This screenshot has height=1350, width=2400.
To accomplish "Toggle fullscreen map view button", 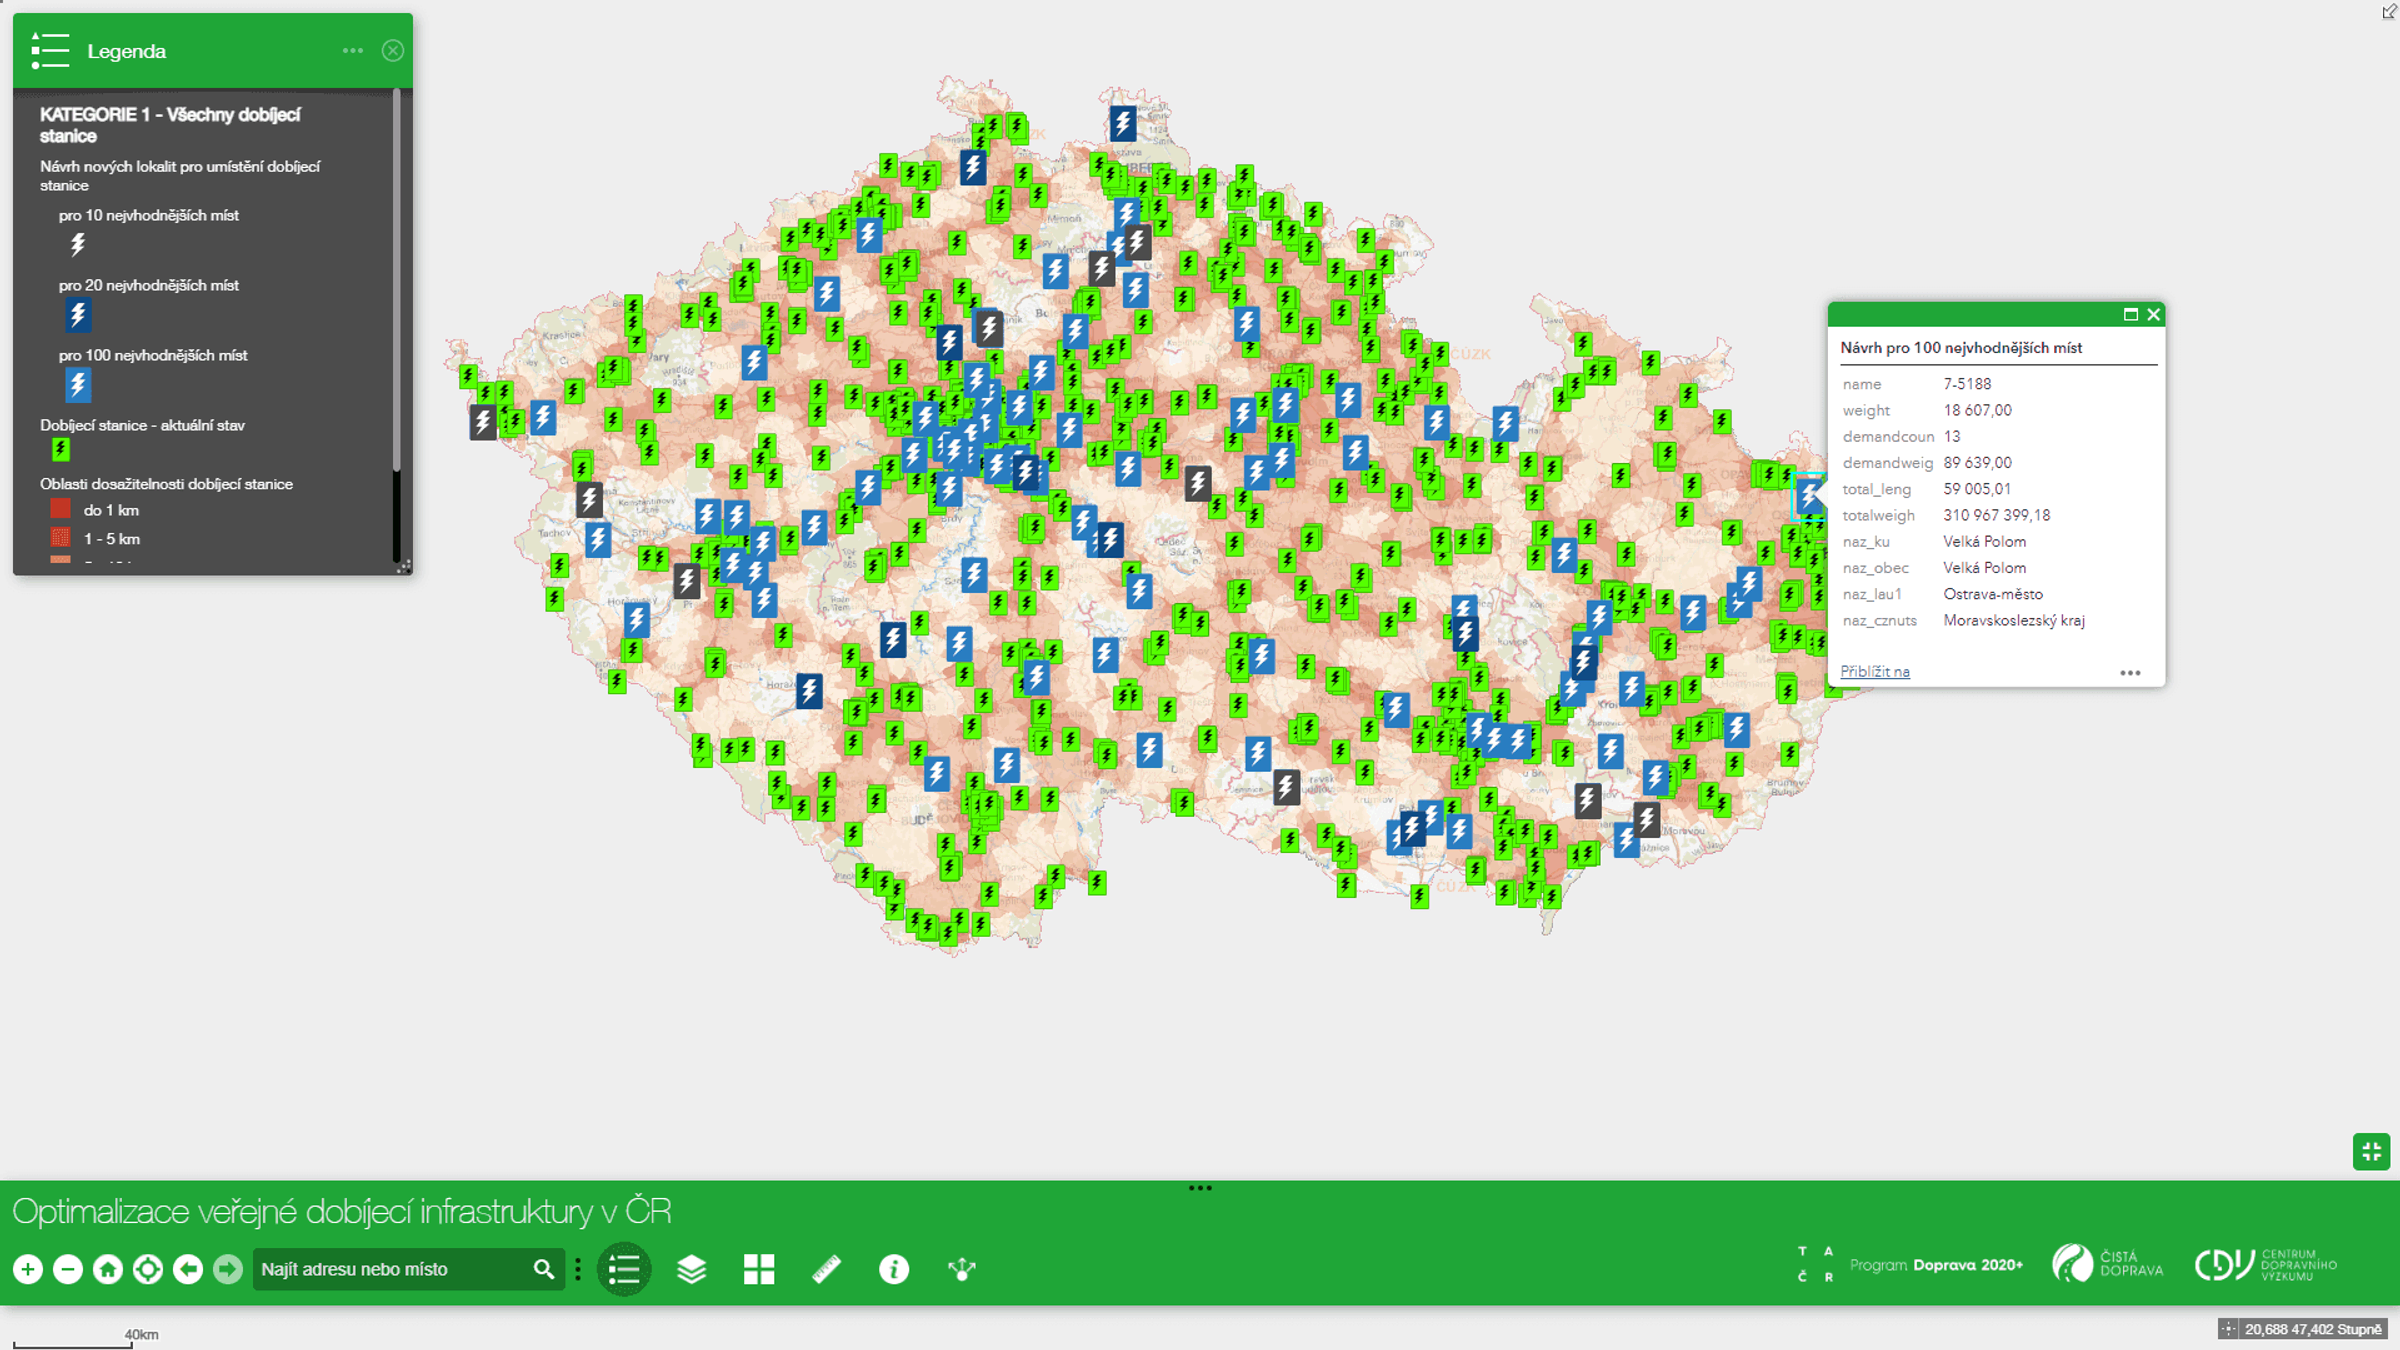I will 2371,1151.
